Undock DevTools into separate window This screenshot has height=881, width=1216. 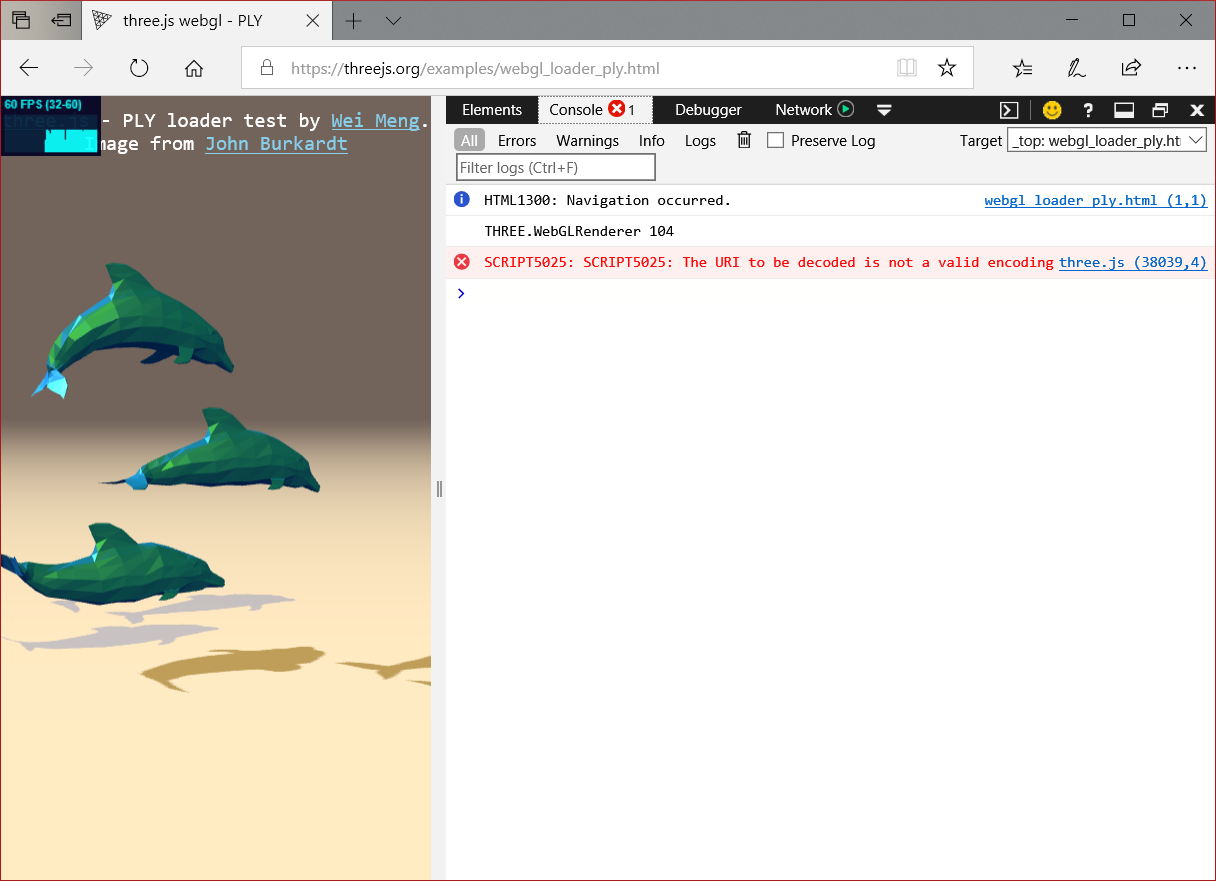(x=1160, y=110)
